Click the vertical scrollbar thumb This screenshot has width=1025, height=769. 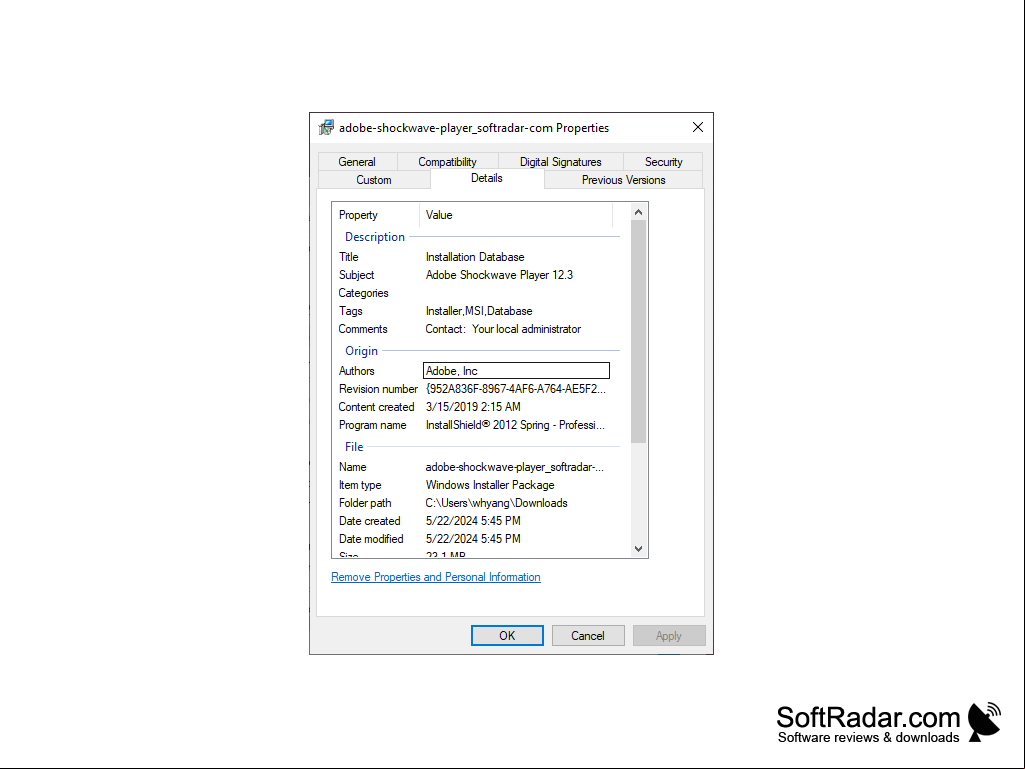pyautogui.click(x=639, y=332)
